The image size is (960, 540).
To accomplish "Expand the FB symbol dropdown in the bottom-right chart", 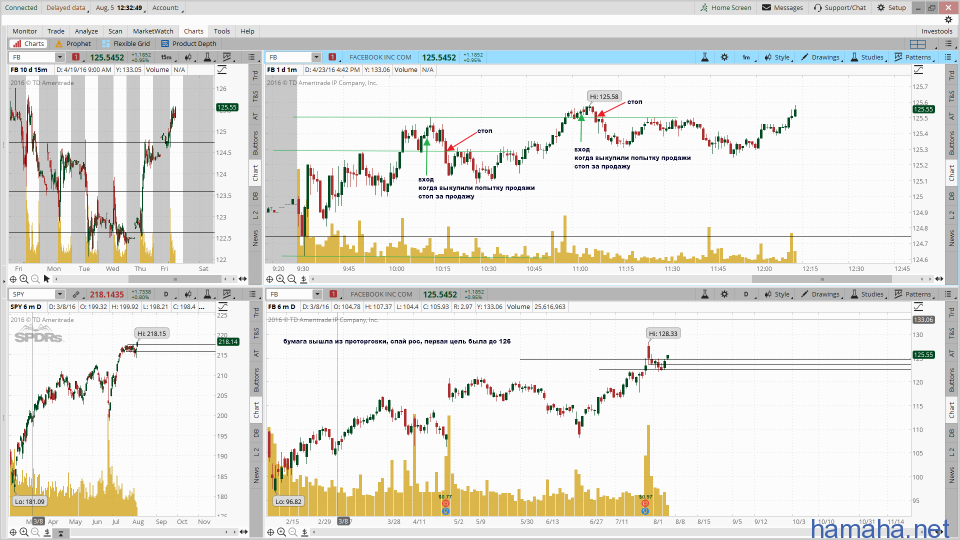I will pyautogui.click(x=317, y=294).
